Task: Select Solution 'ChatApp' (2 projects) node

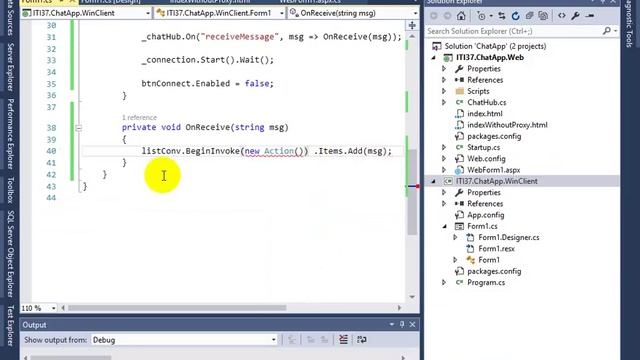Action: click(x=495, y=46)
